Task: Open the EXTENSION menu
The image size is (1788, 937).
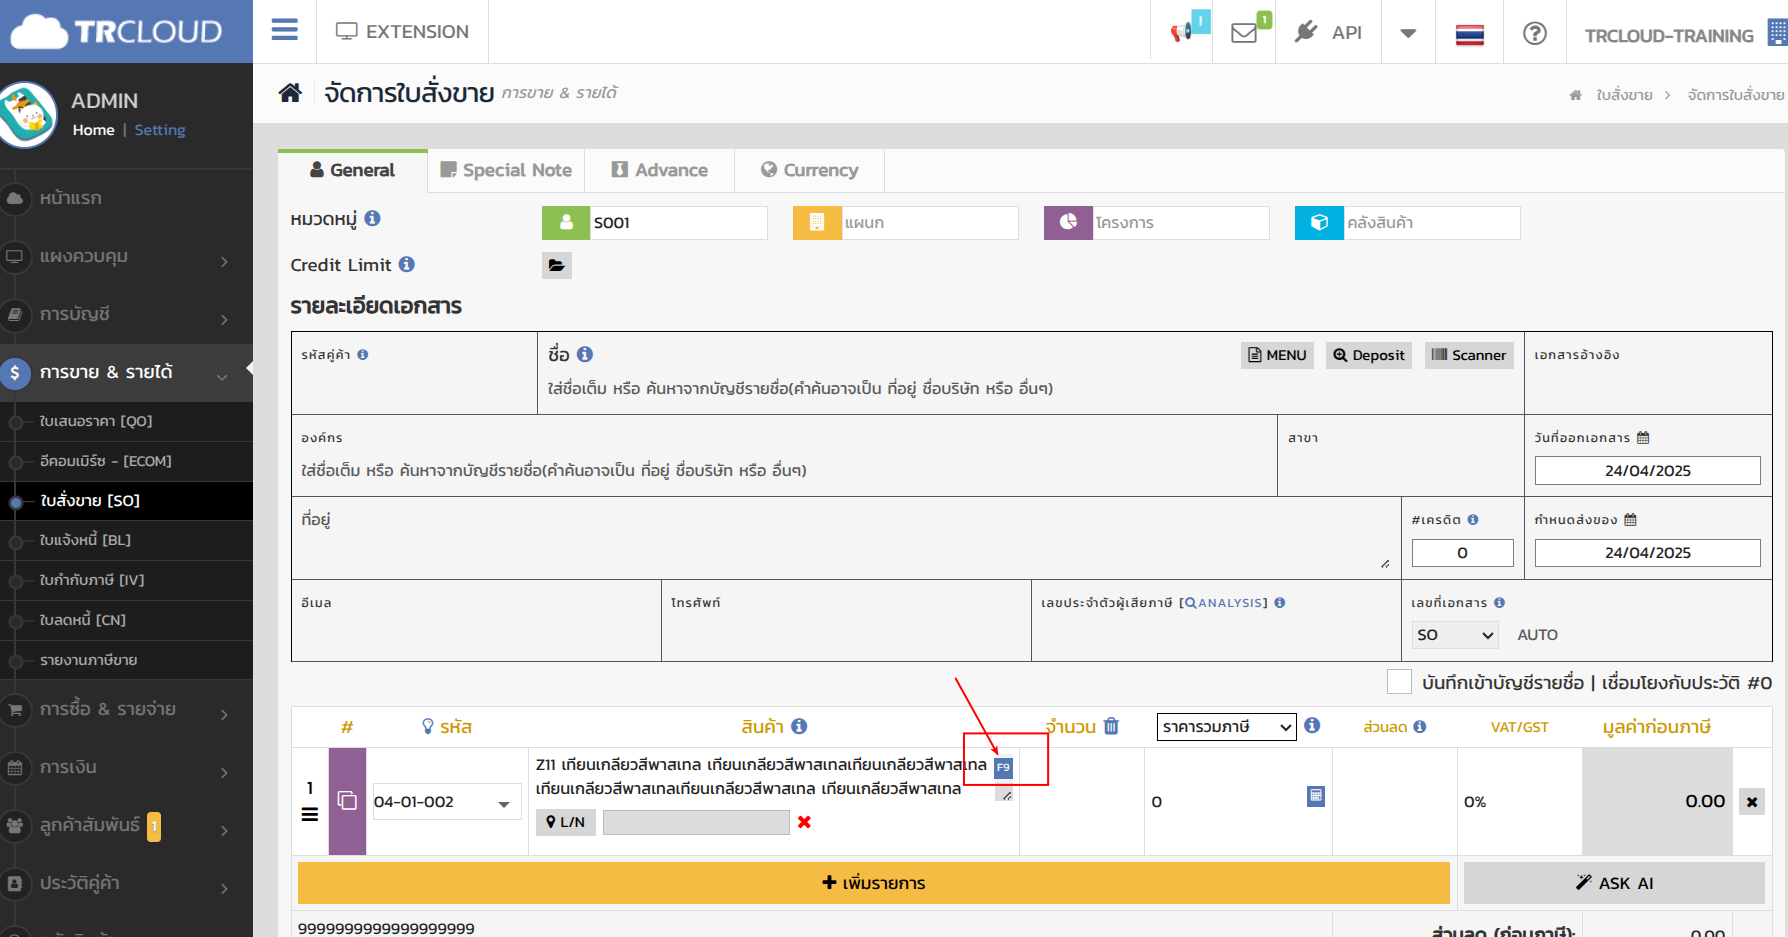Action: tap(402, 32)
